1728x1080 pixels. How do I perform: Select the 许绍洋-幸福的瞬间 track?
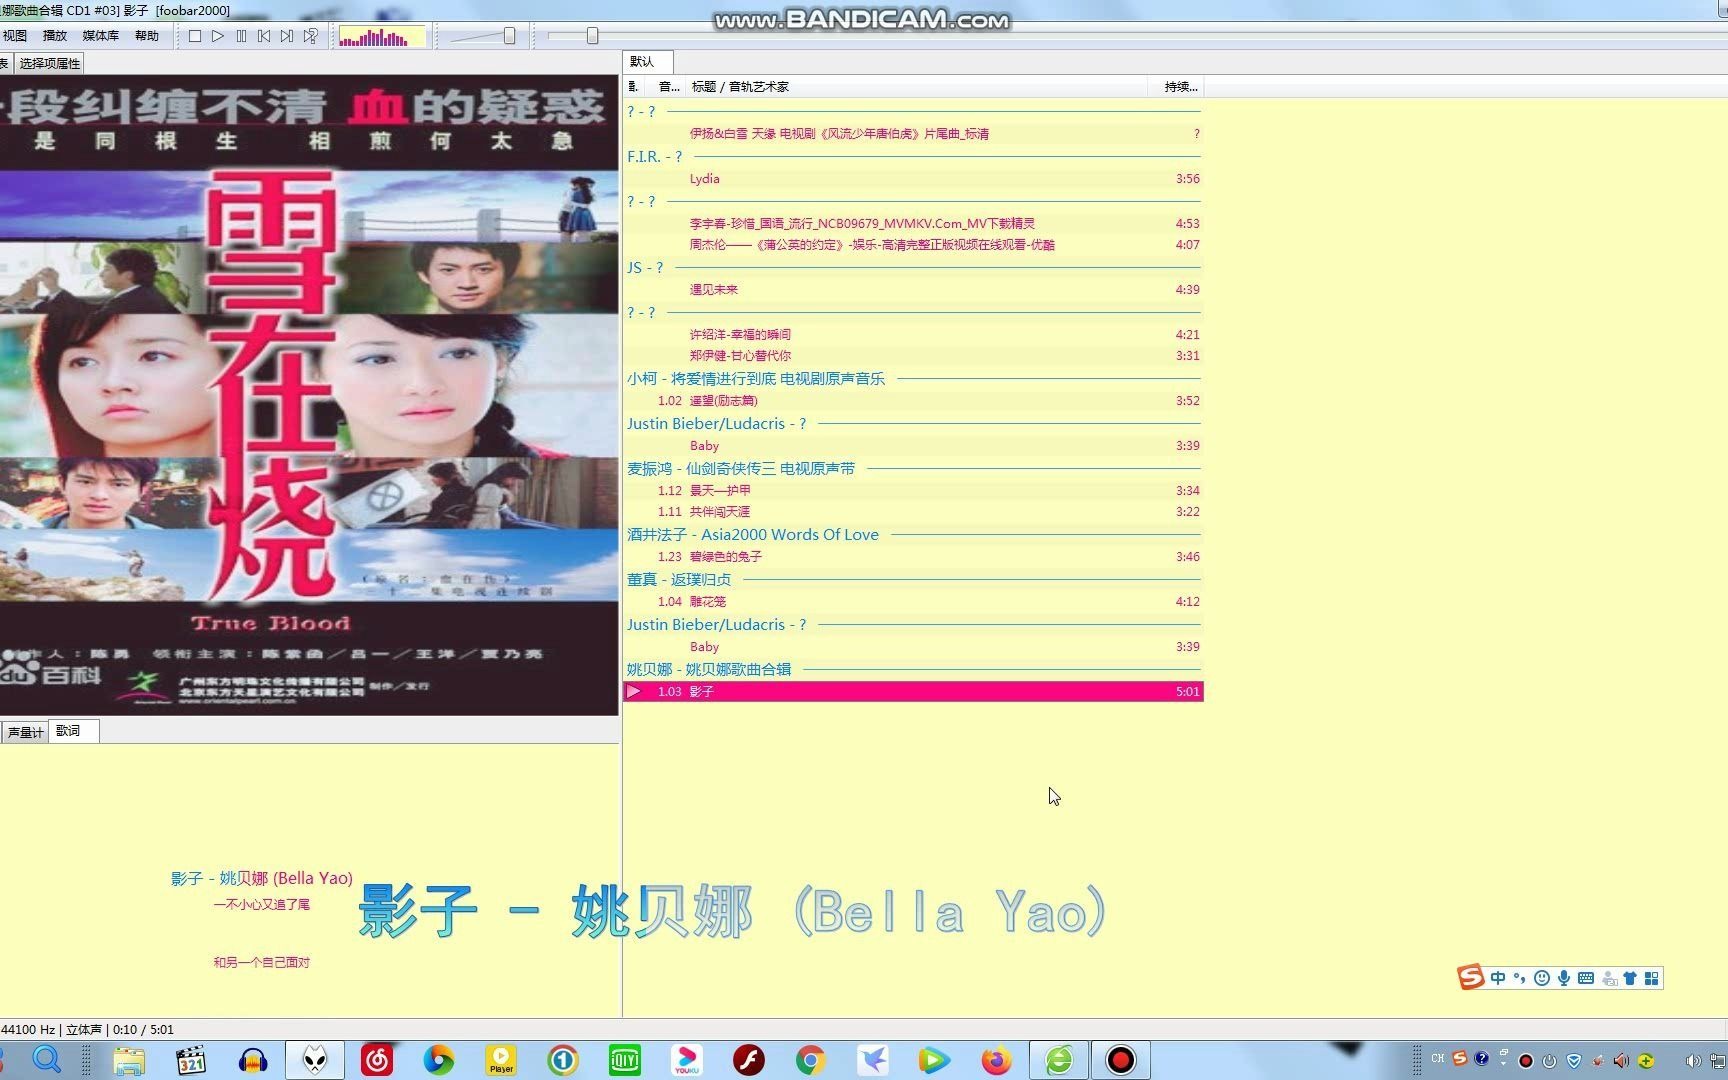913,335
